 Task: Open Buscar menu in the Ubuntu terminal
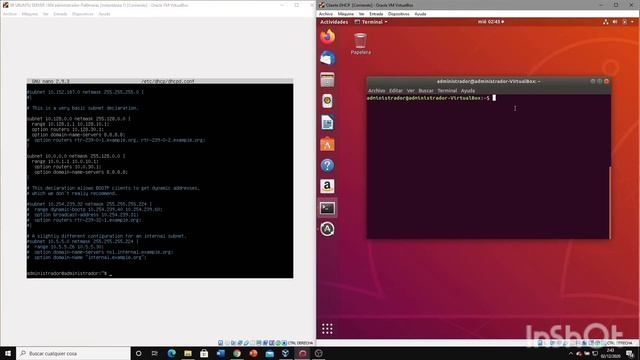point(426,91)
